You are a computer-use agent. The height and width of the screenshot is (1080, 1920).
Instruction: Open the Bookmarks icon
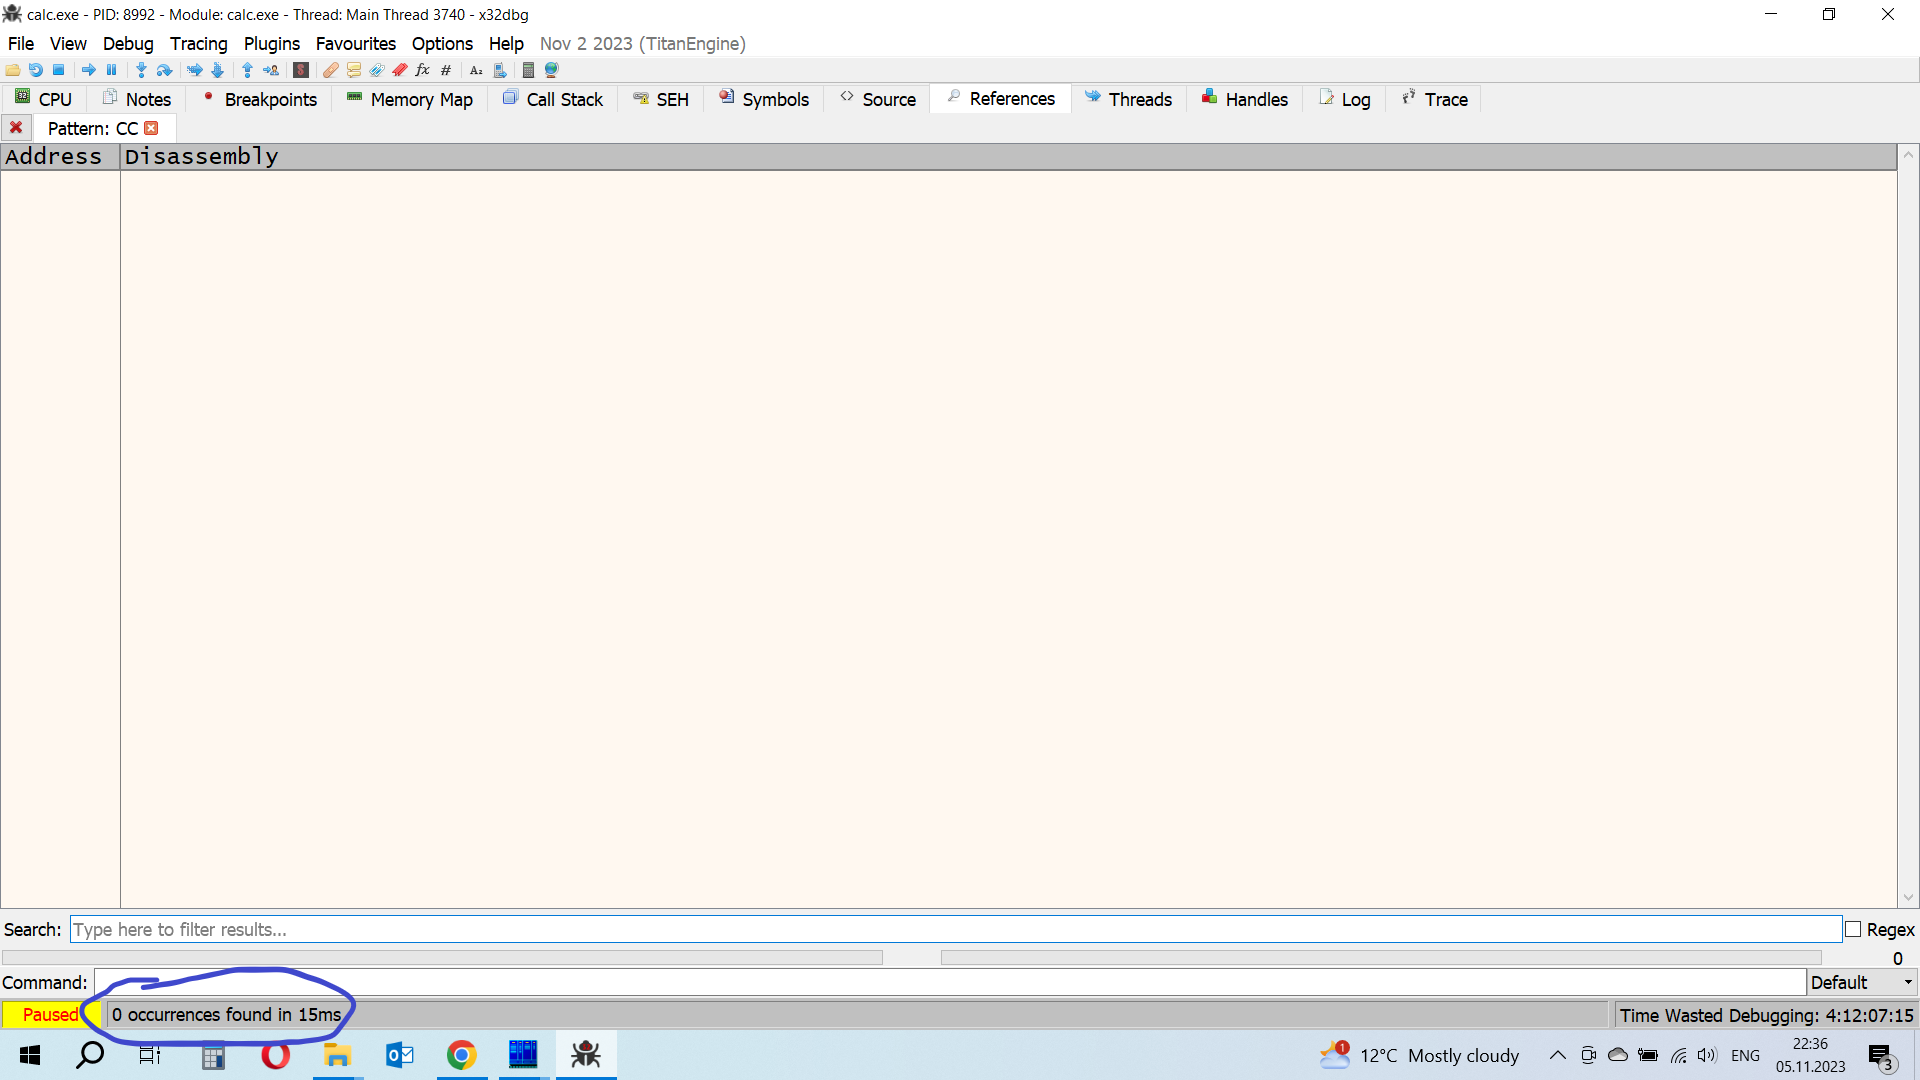[400, 70]
